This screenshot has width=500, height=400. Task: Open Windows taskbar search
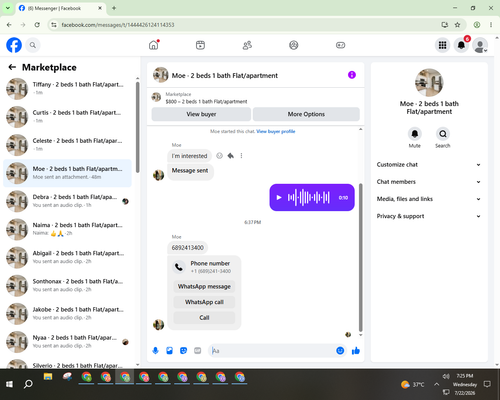point(28,384)
